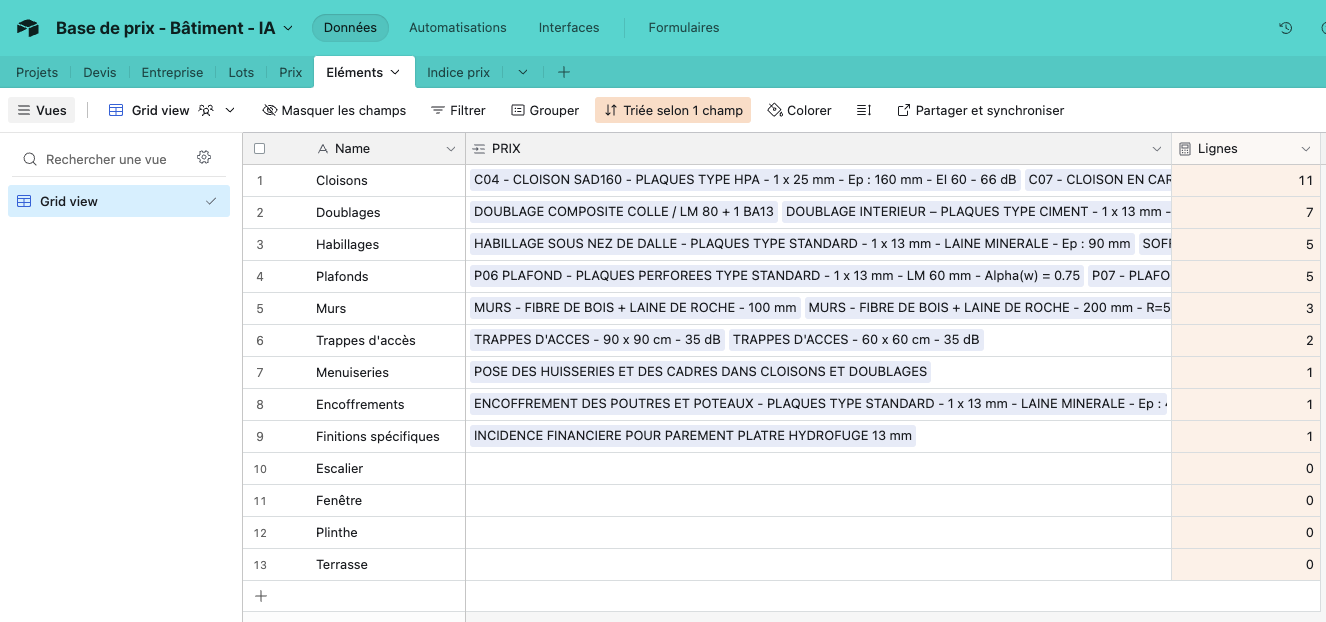
Task: Expand the base name dropdown chevron
Action: click(289, 28)
